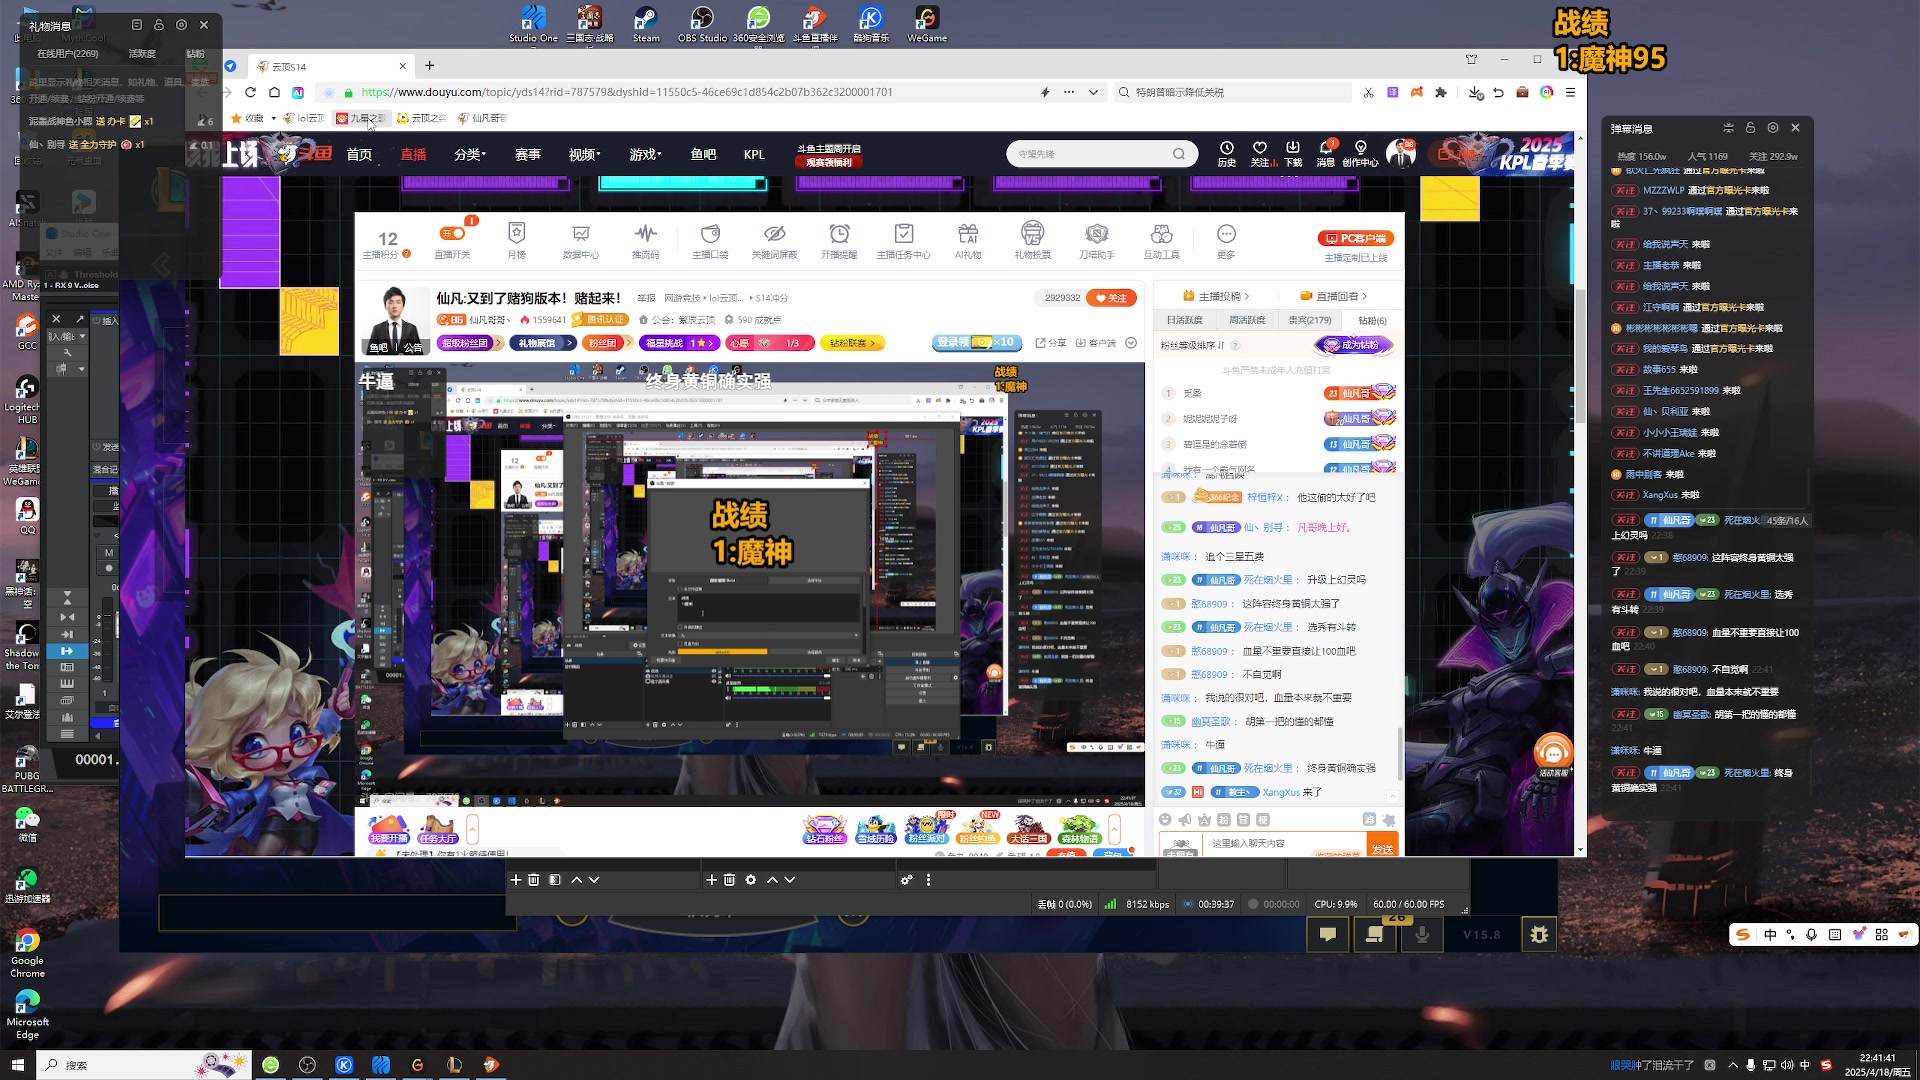
Task: Open the OBS Studio desktop shortcut
Action: (x=702, y=24)
